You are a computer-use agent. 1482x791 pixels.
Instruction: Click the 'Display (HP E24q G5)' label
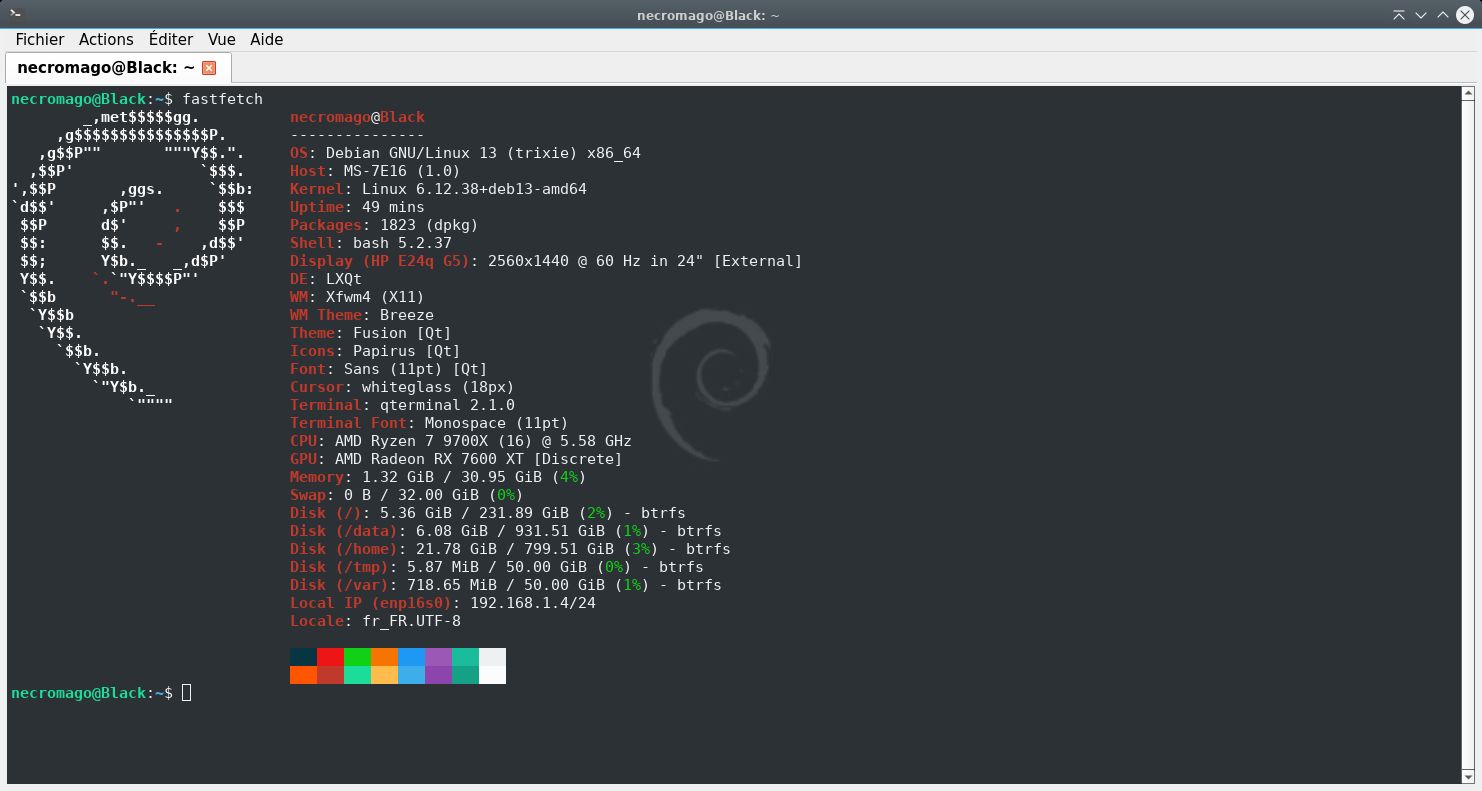pyautogui.click(x=380, y=261)
